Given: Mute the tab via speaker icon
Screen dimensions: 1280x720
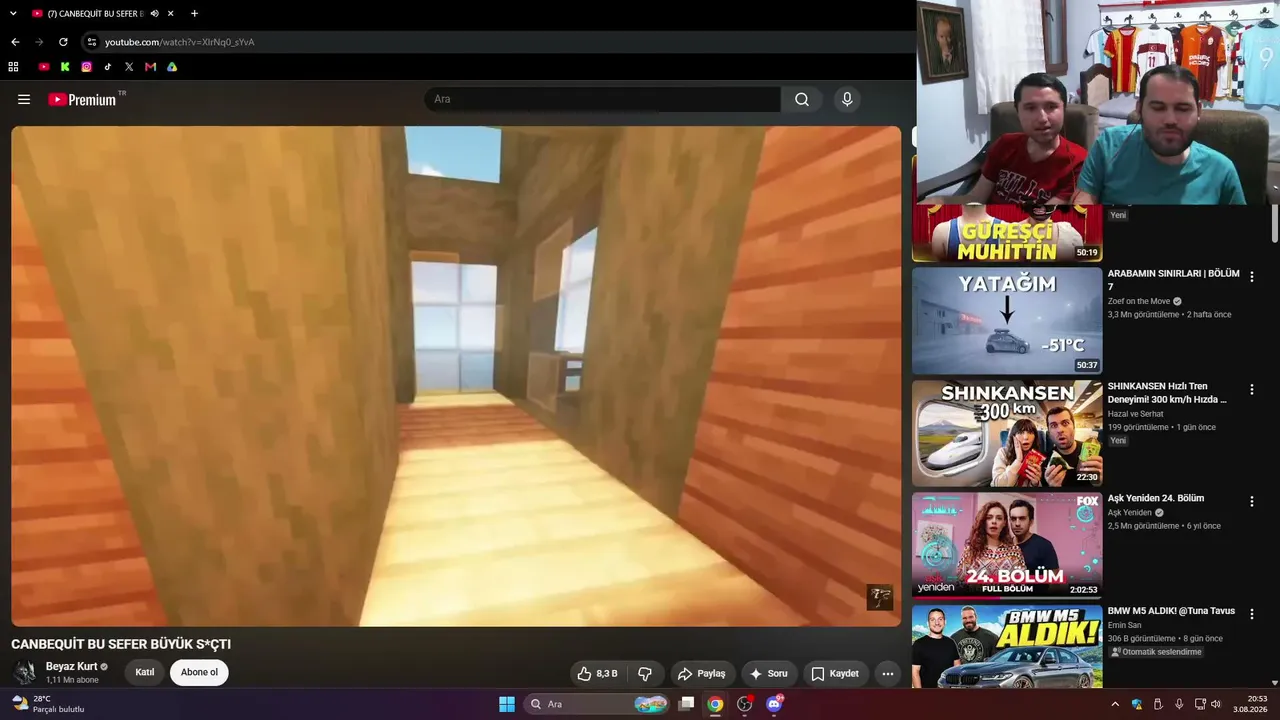Looking at the screenshot, I should tap(154, 14).
